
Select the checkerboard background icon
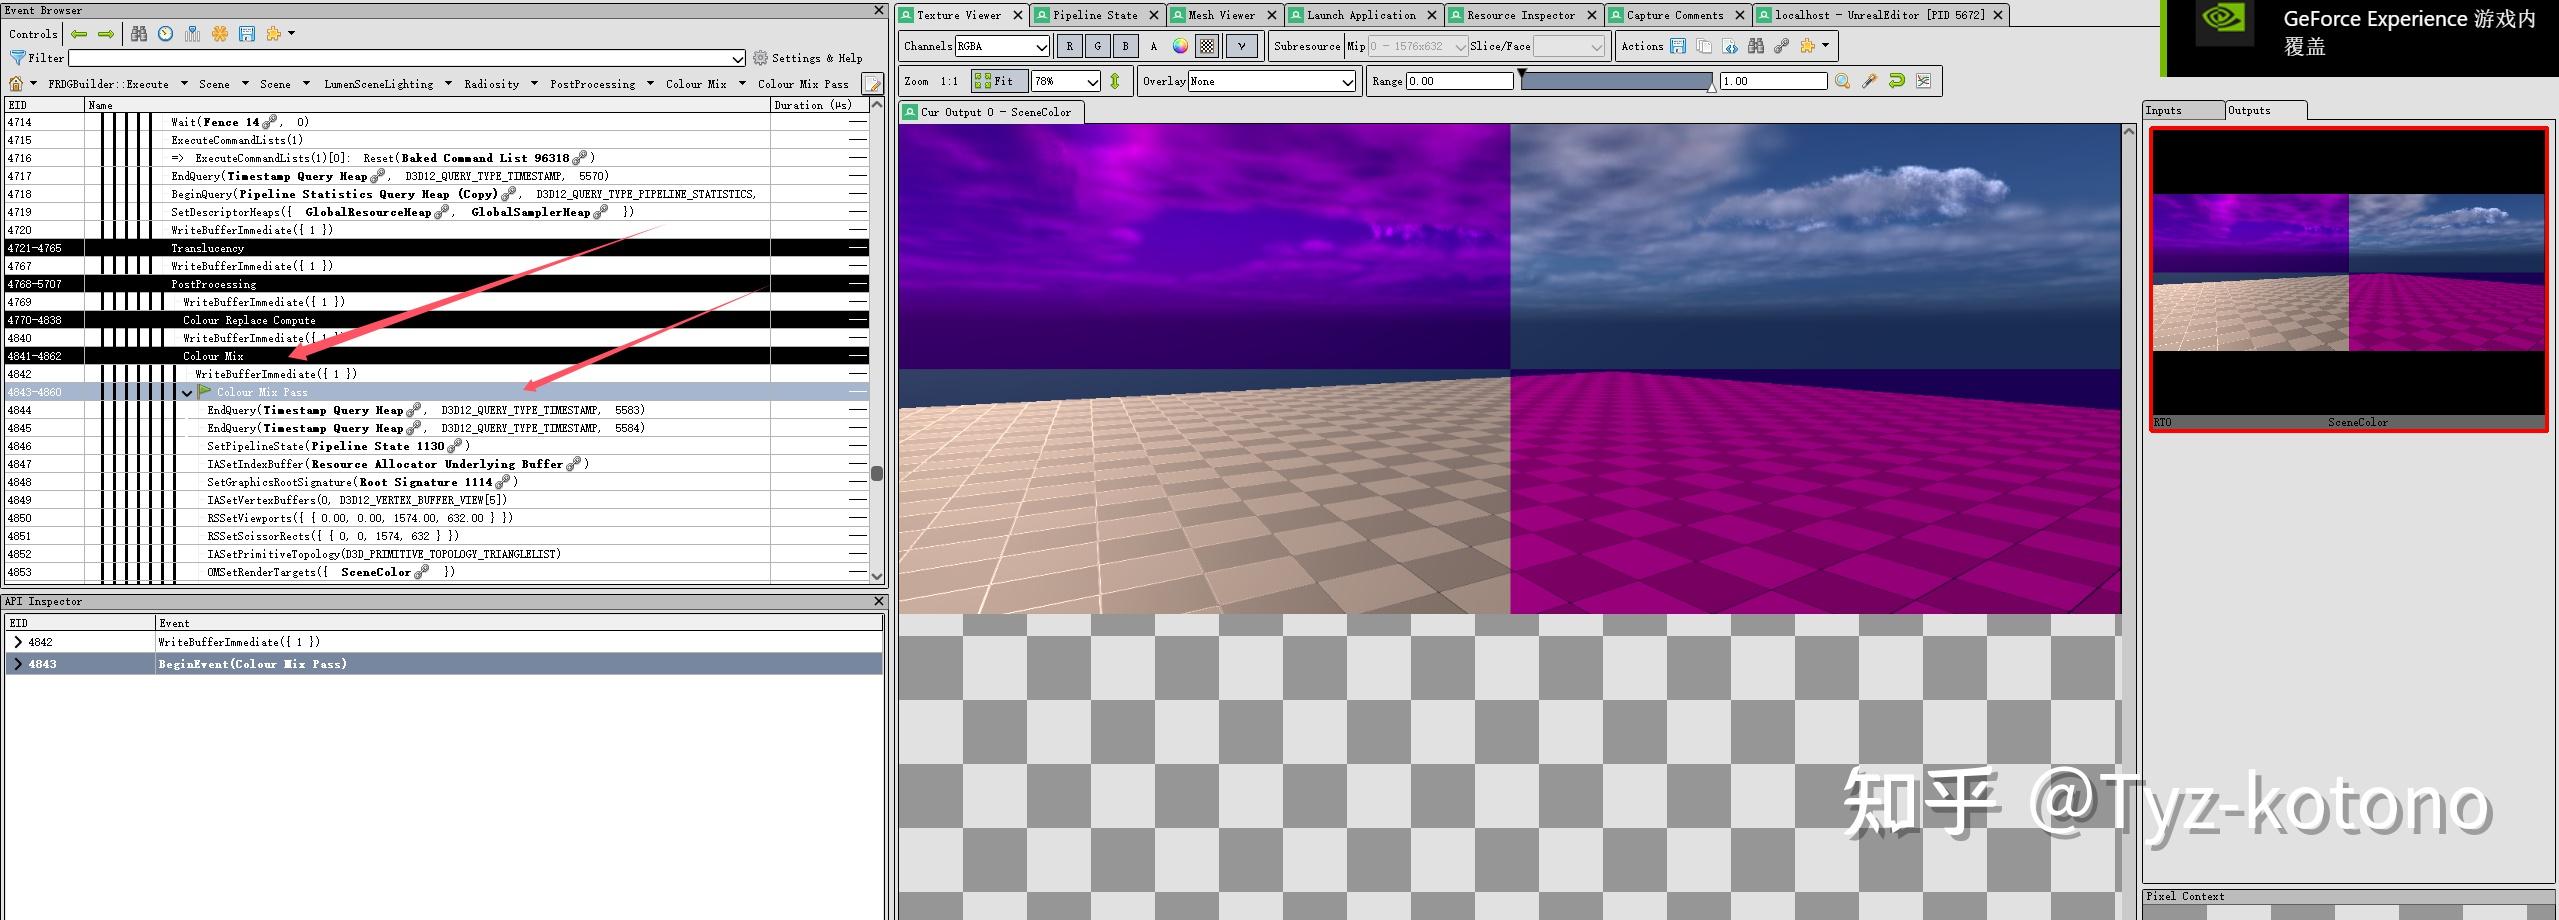(1207, 46)
